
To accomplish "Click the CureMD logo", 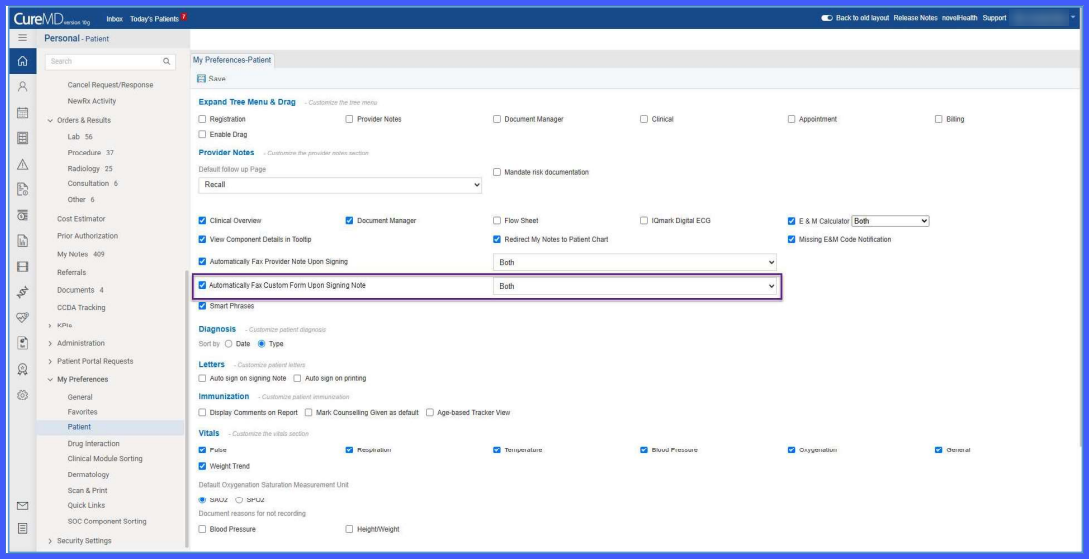I will tap(51, 19).
